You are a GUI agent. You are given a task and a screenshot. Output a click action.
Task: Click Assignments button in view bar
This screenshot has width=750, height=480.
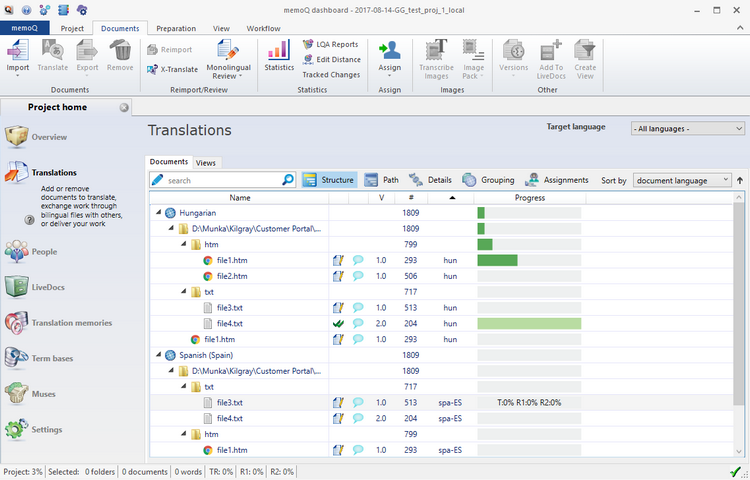pos(558,180)
